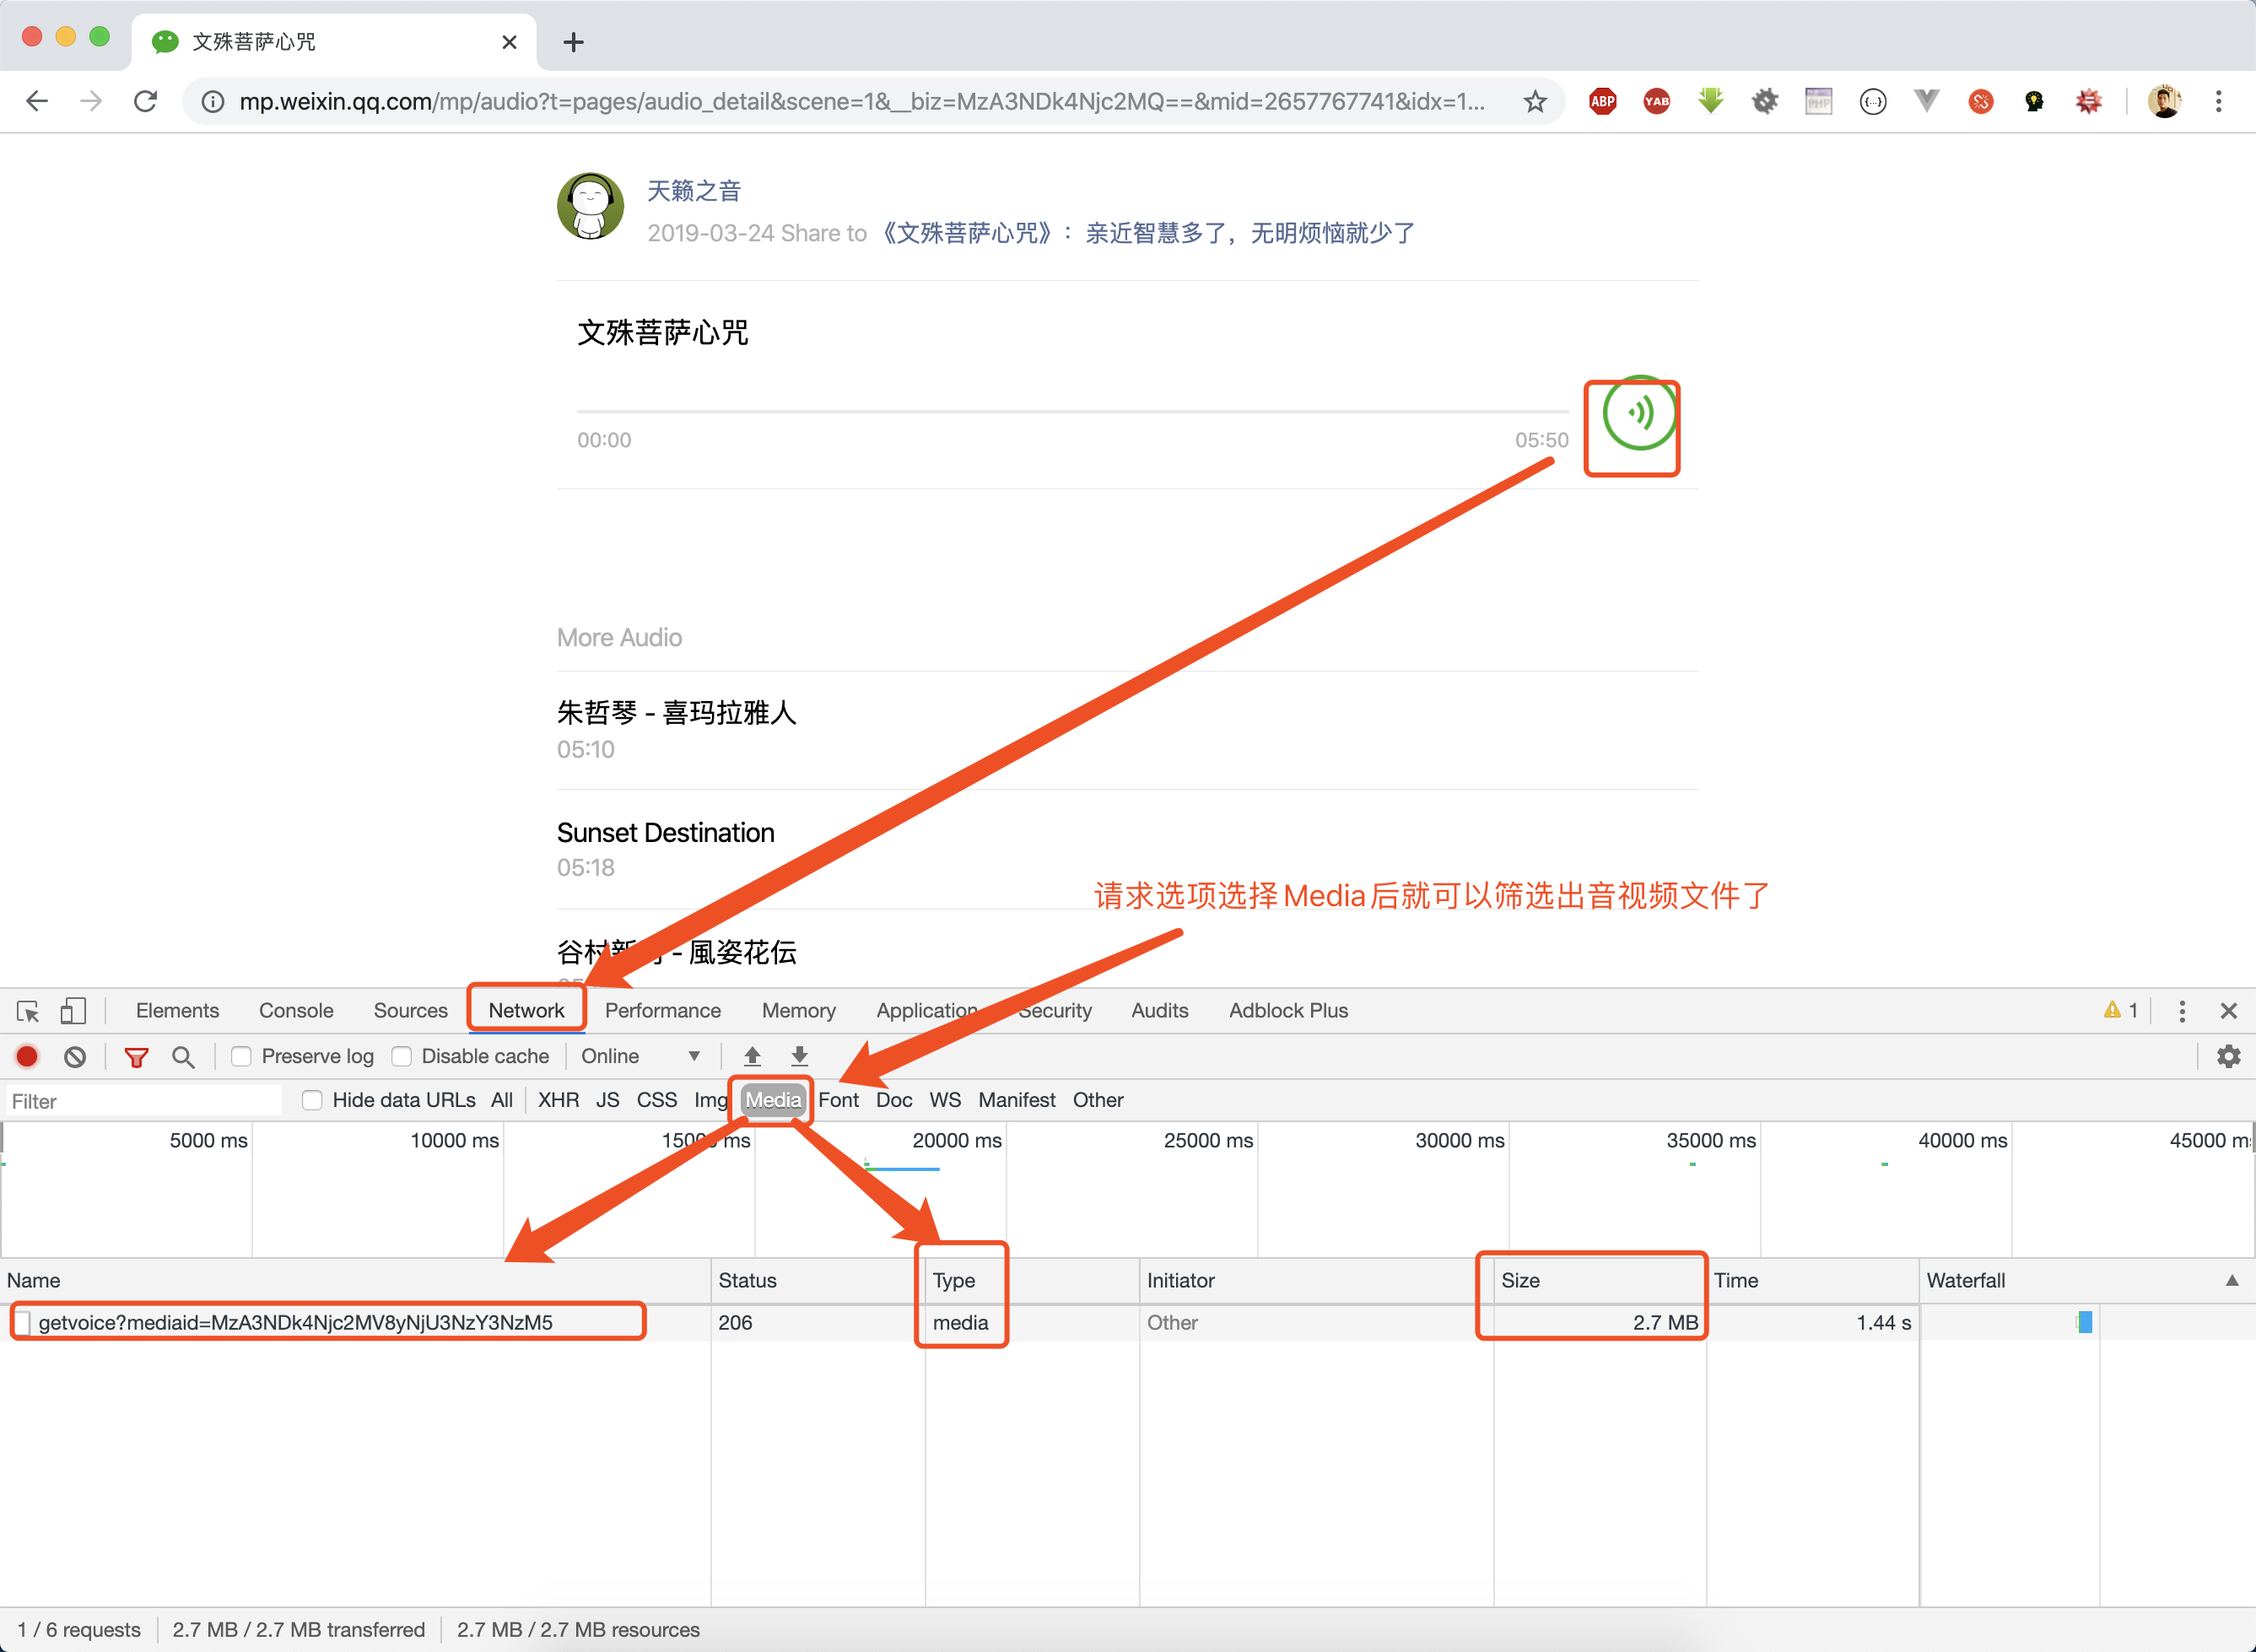Click the browser back arrow
Viewport: 2256px width, 1652px height.
coord(37,101)
